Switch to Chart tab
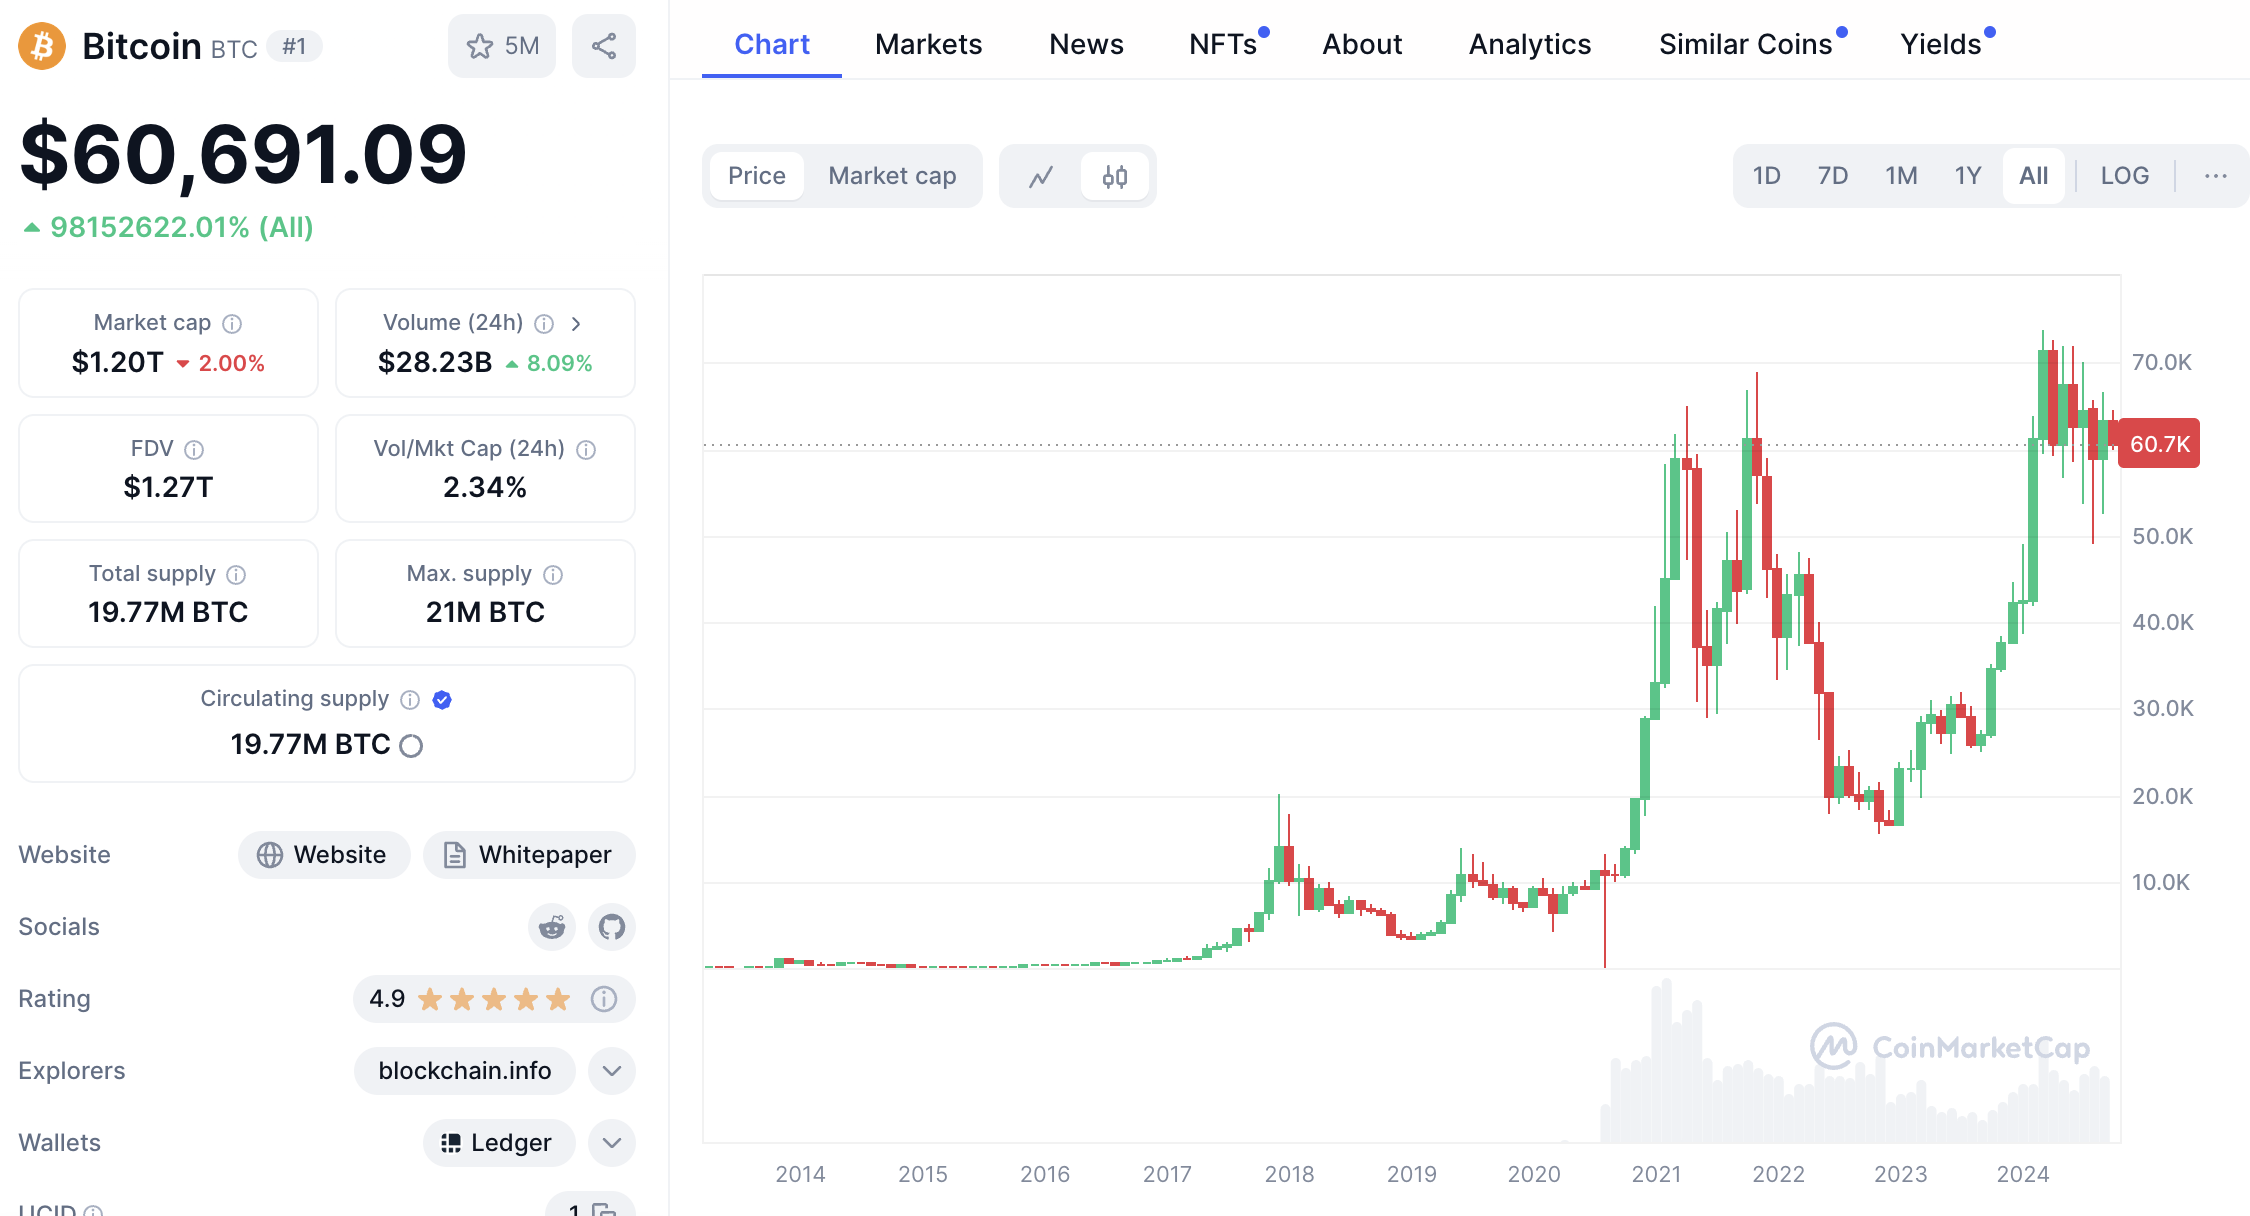The height and width of the screenshot is (1216, 2250). [772, 45]
